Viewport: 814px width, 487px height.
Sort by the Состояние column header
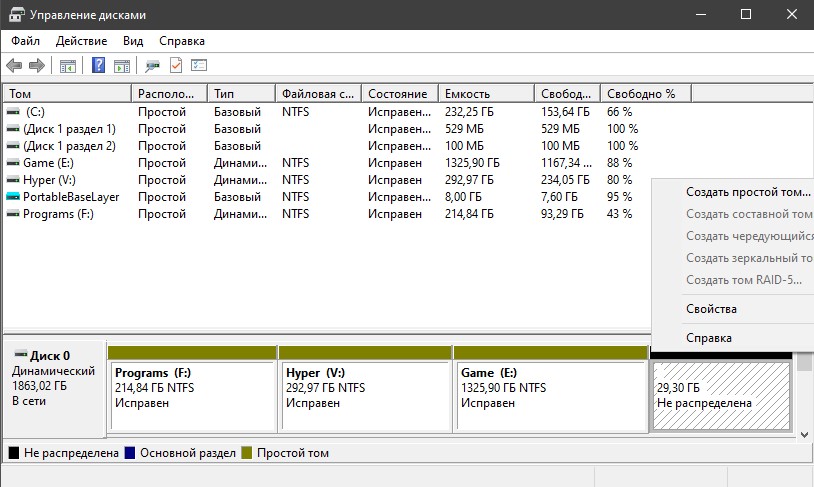tap(400, 93)
